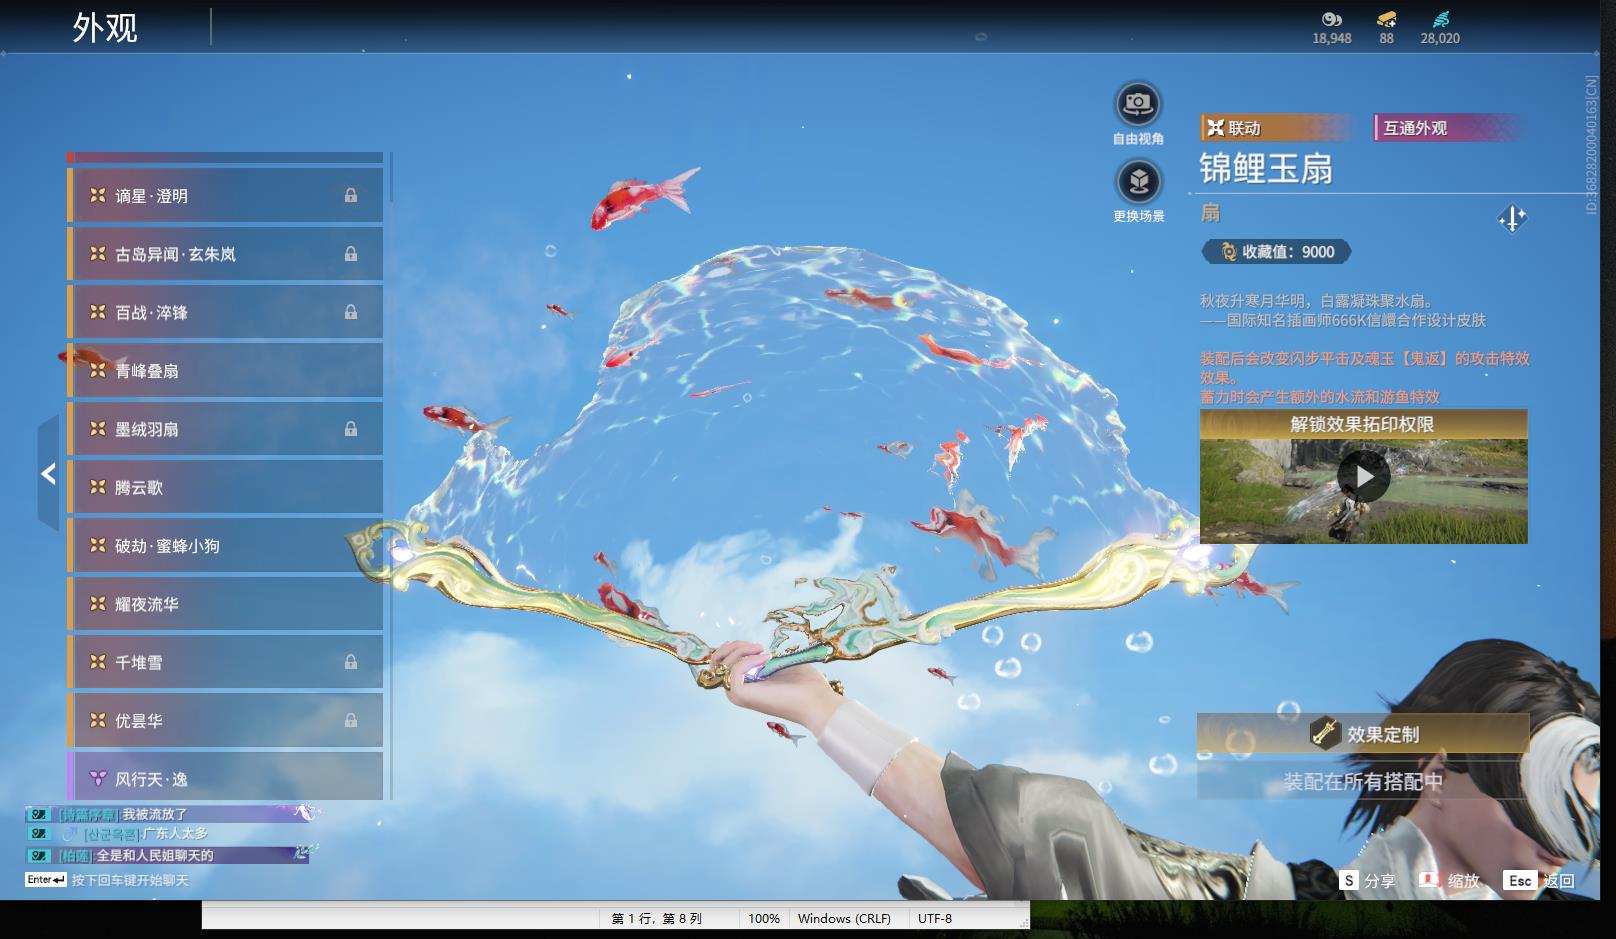
Task: Click the silver coin currency icon above 18,948
Action: [x=1331, y=19]
